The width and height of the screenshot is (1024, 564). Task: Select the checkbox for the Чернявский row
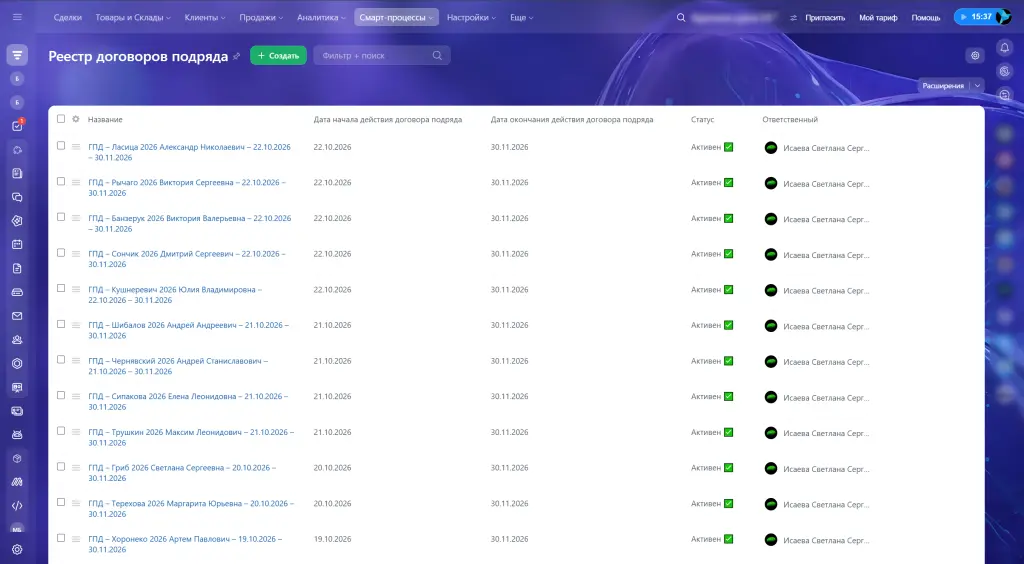(x=61, y=360)
